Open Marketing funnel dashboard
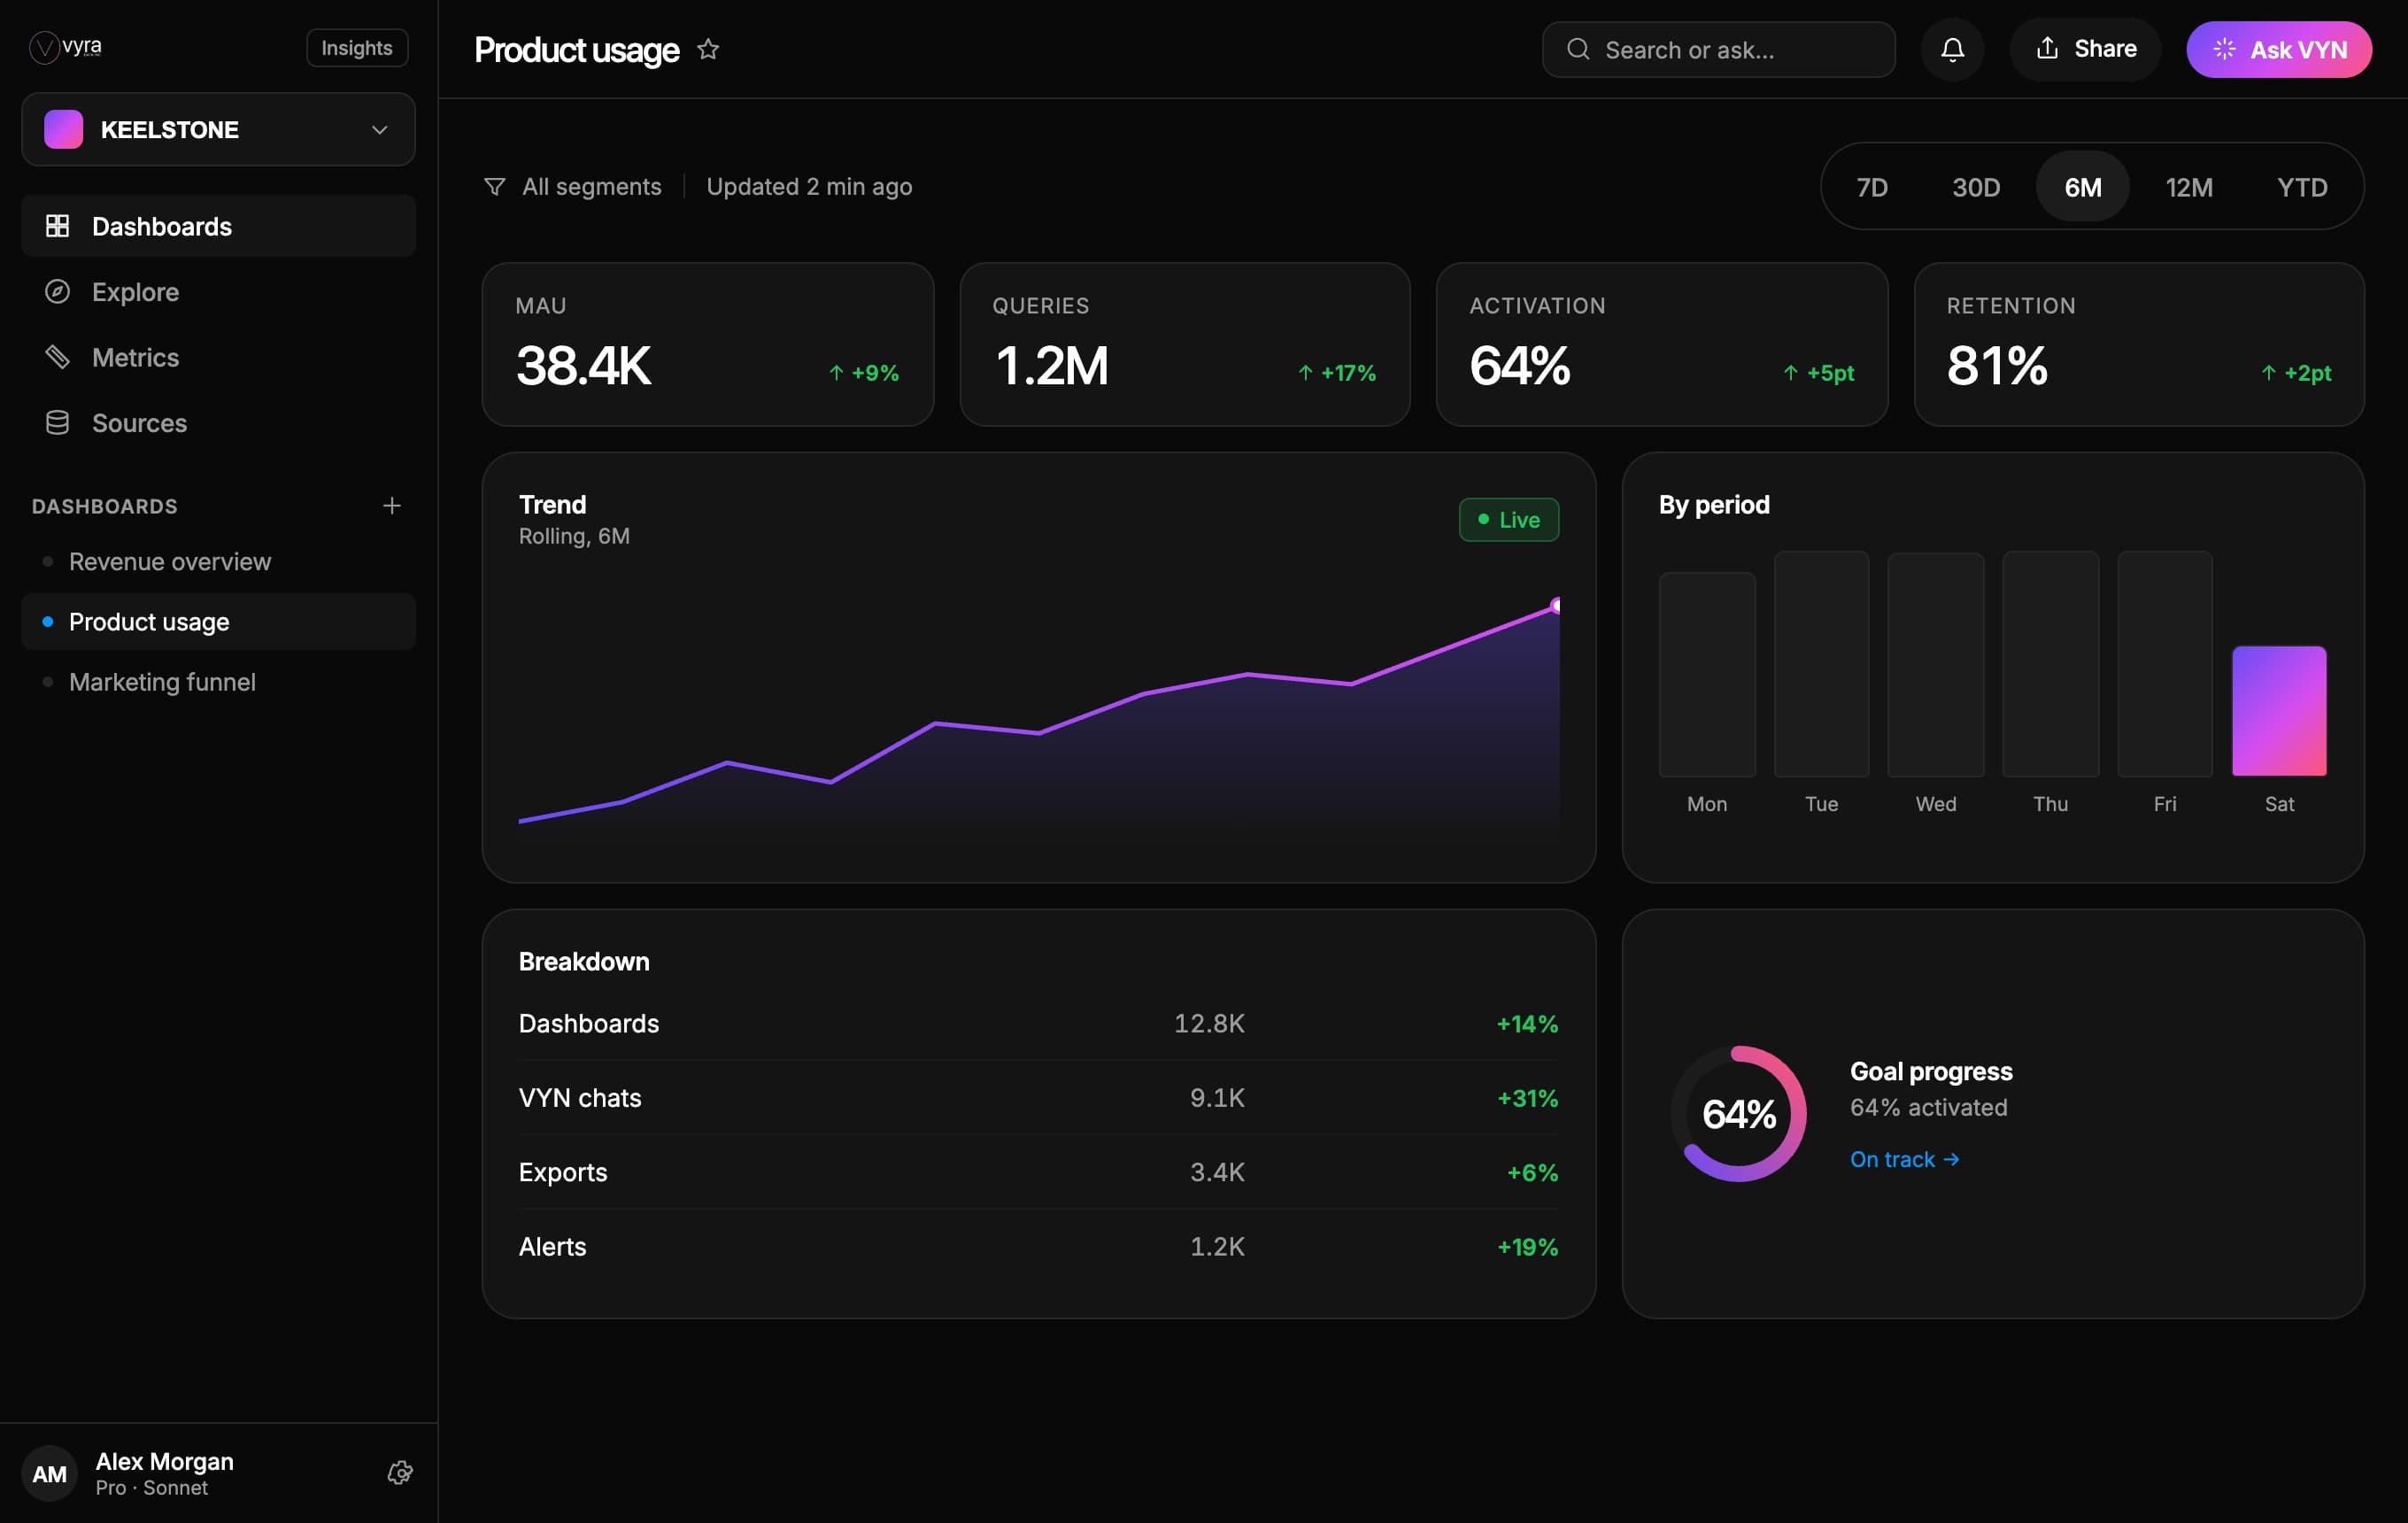 tap(218, 682)
